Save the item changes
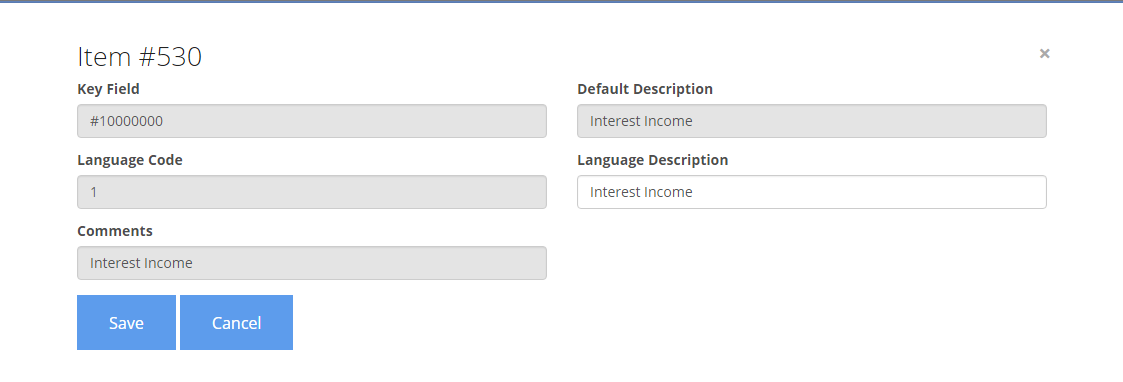Image resolution: width=1123 pixels, height=382 pixels. [126, 323]
